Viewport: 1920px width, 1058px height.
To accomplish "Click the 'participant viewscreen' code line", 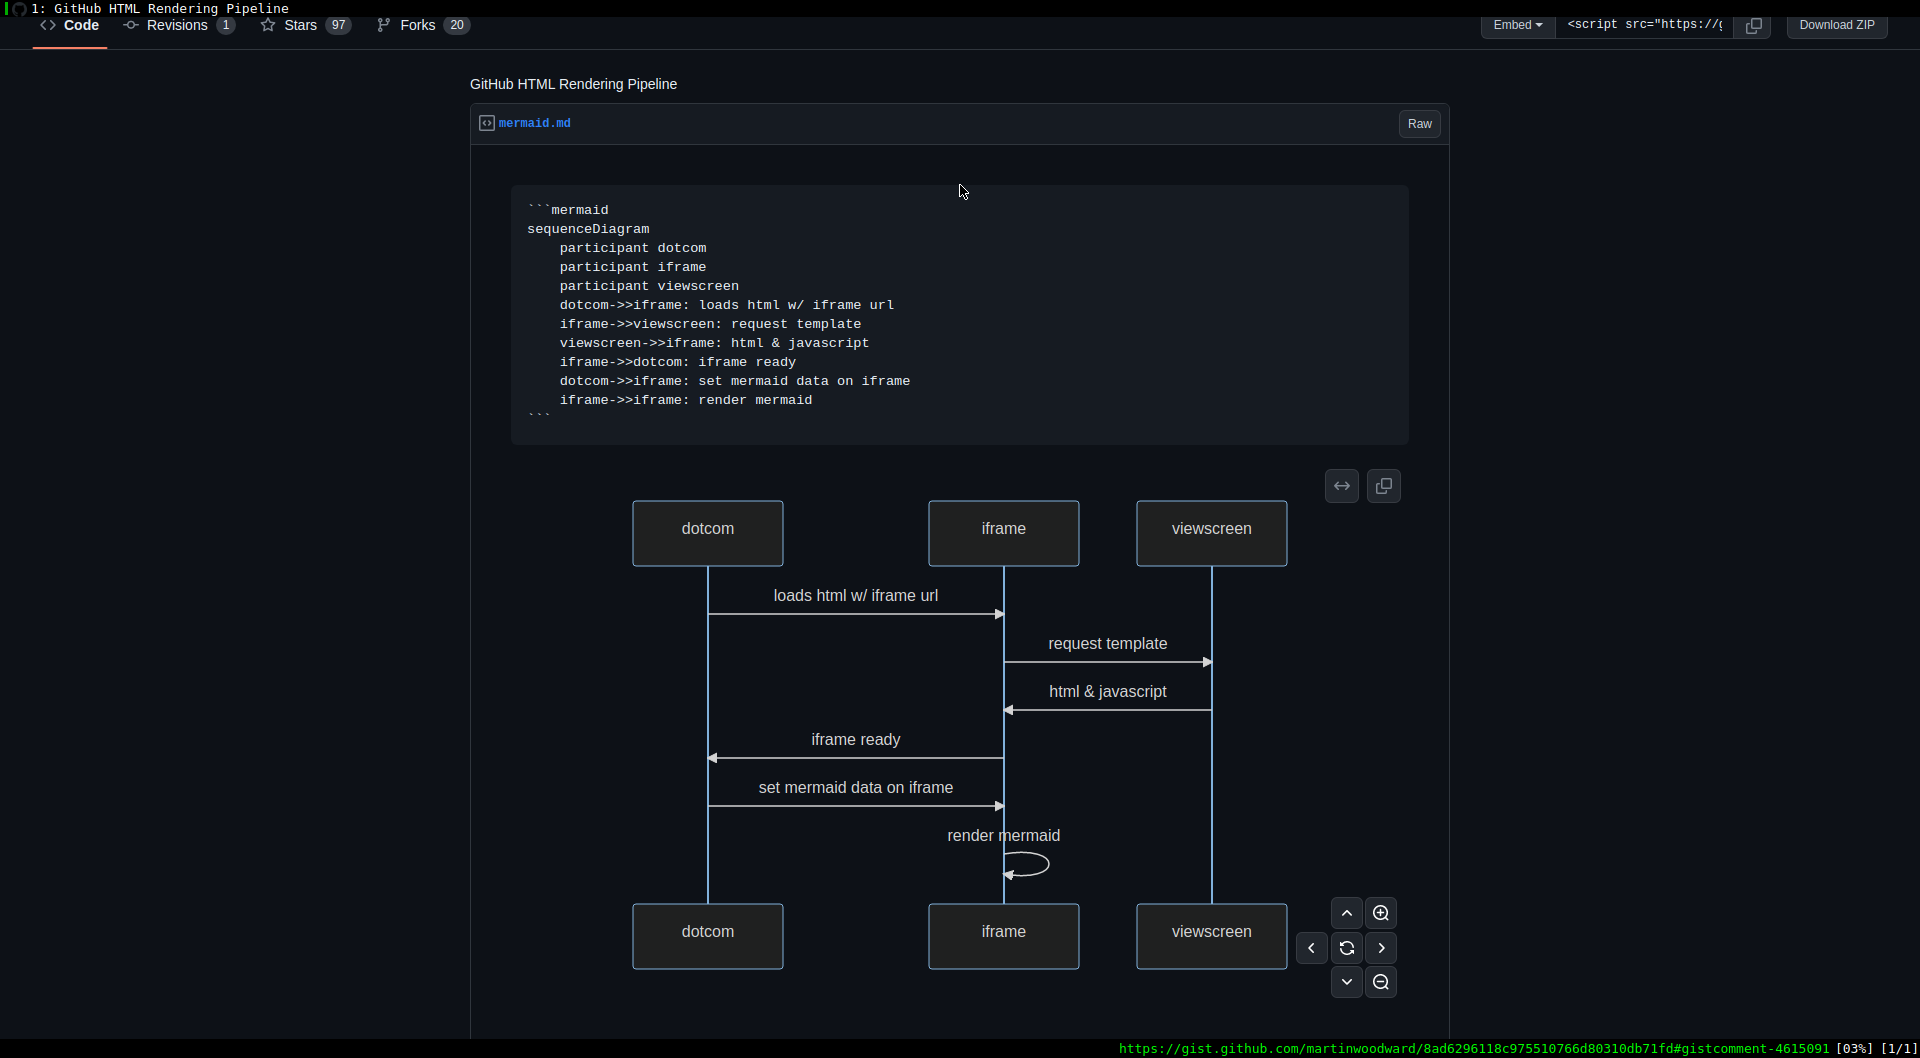I will pos(649,286).
